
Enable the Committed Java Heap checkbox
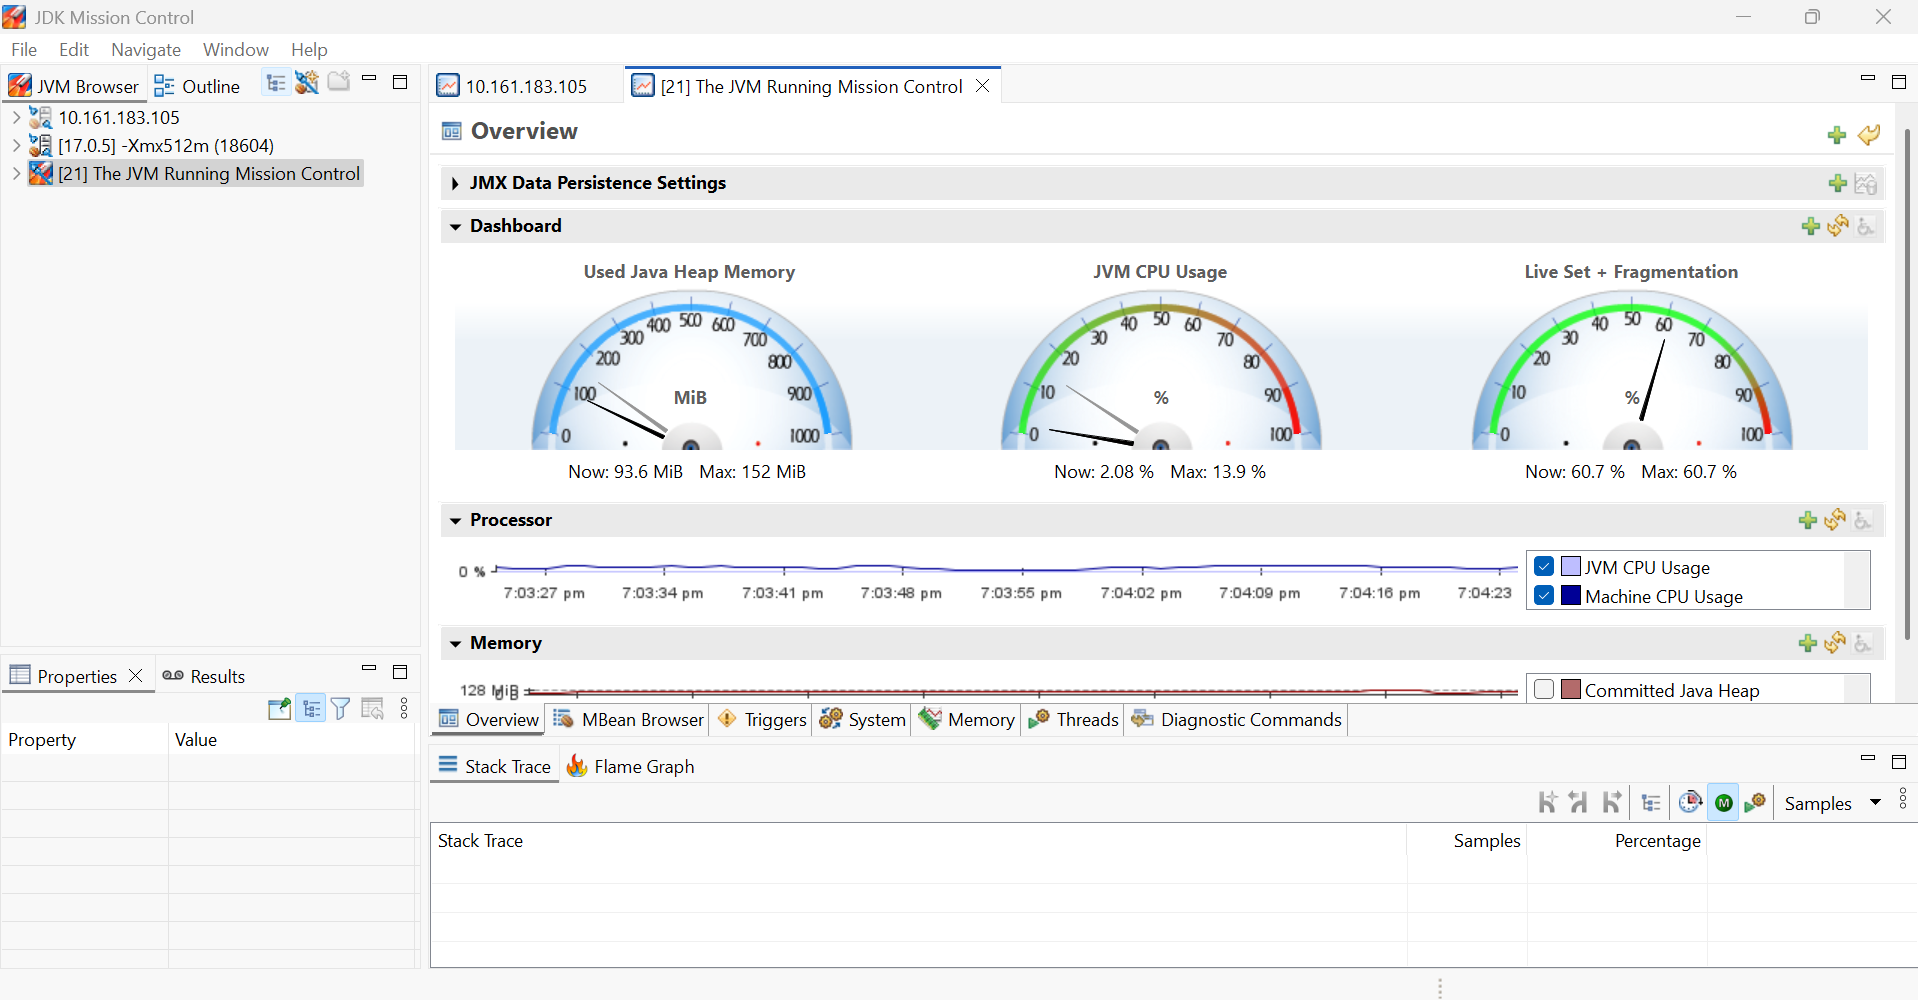(1544, 690)
